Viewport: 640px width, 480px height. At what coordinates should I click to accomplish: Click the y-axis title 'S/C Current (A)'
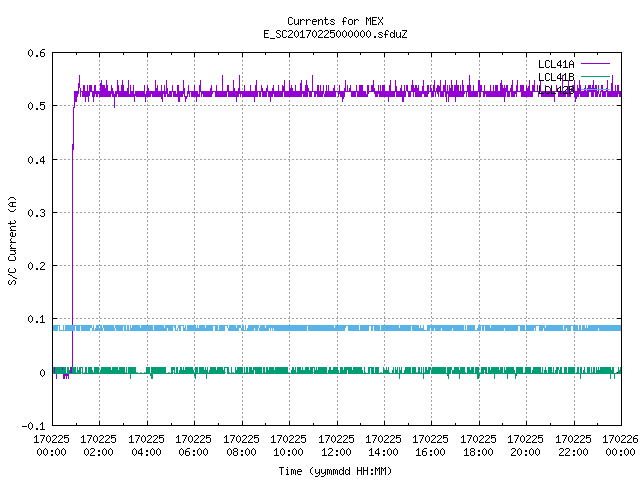[x=13, y=241]
